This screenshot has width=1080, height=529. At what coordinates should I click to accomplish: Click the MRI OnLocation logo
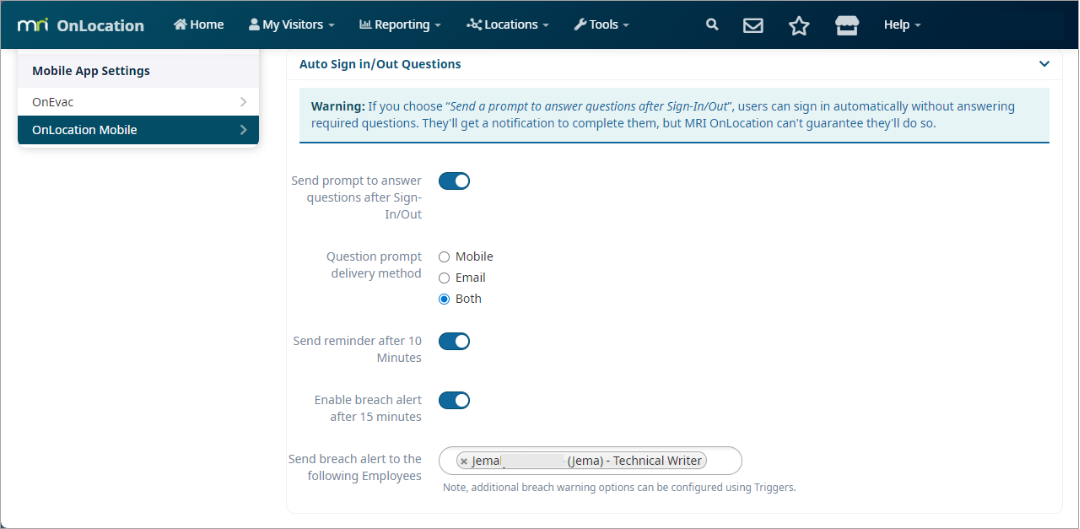(81, 25)
